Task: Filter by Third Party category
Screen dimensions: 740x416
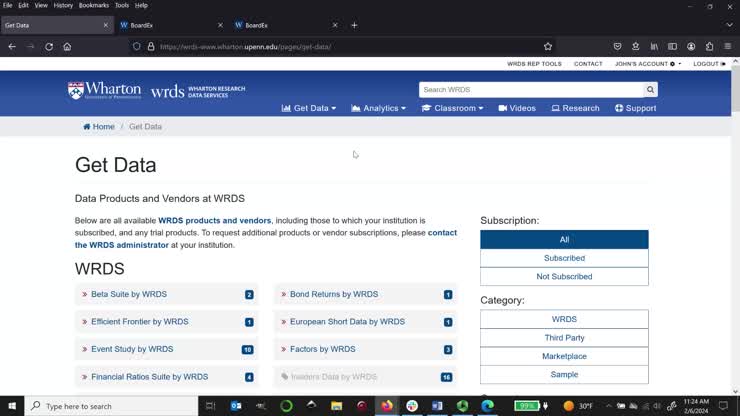Action: tap(564, 338)
